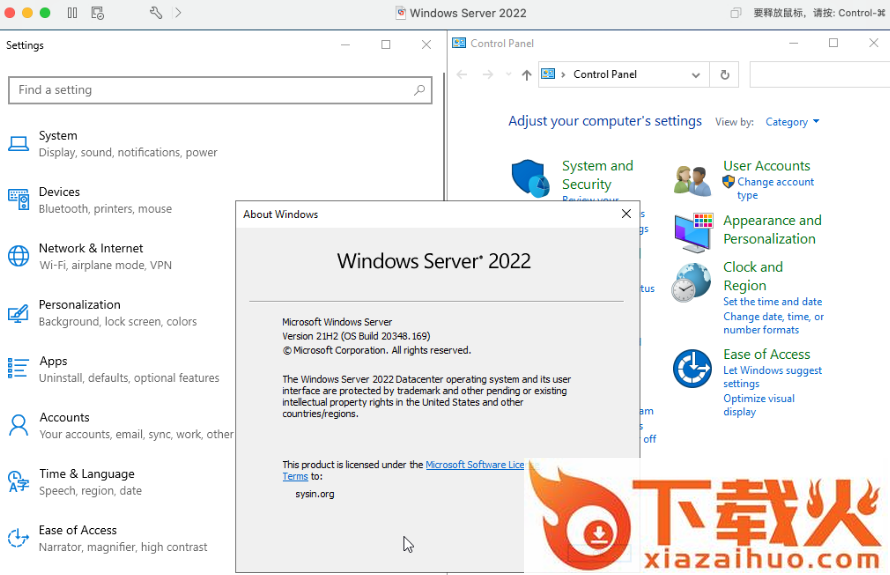Click Control Panel breadcrumb text
The height and width of the screenshot is (575, 890).
(605, 74)
